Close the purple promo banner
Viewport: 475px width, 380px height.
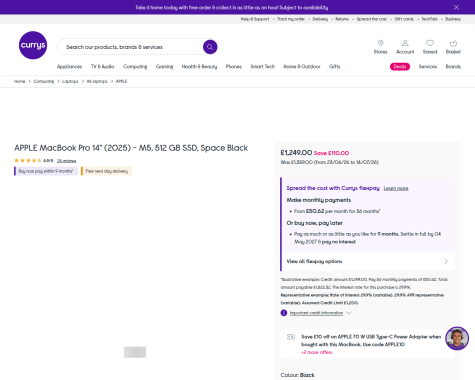click(456, 7)
